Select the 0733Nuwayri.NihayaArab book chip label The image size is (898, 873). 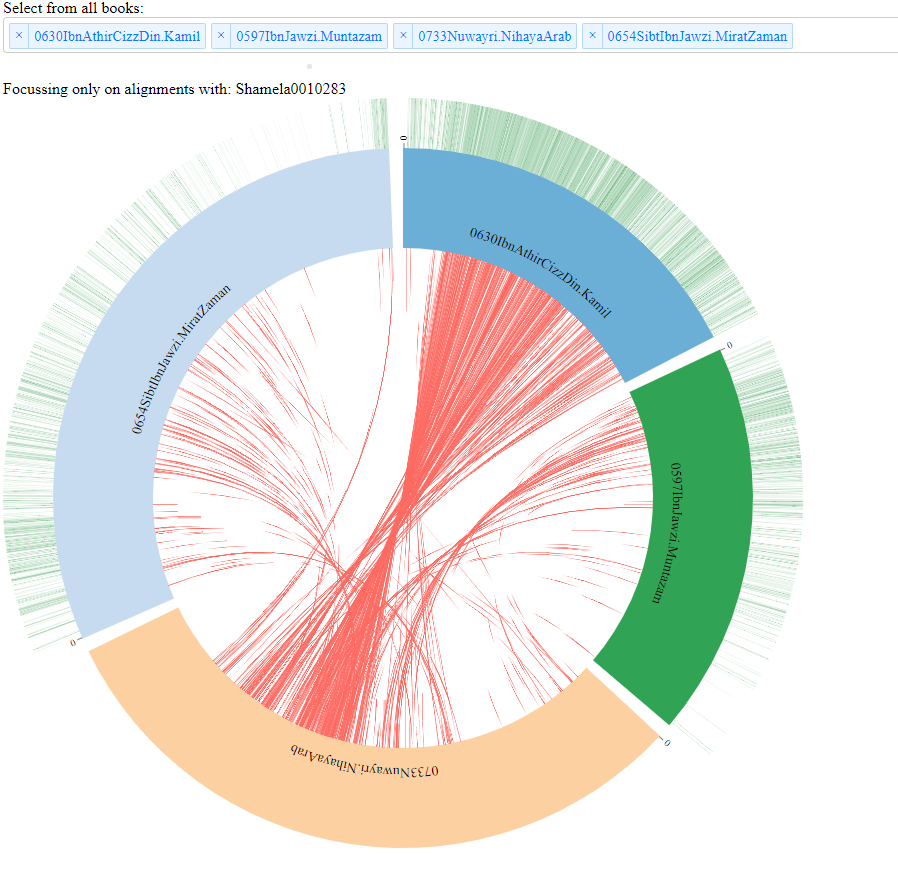[495, 36]
